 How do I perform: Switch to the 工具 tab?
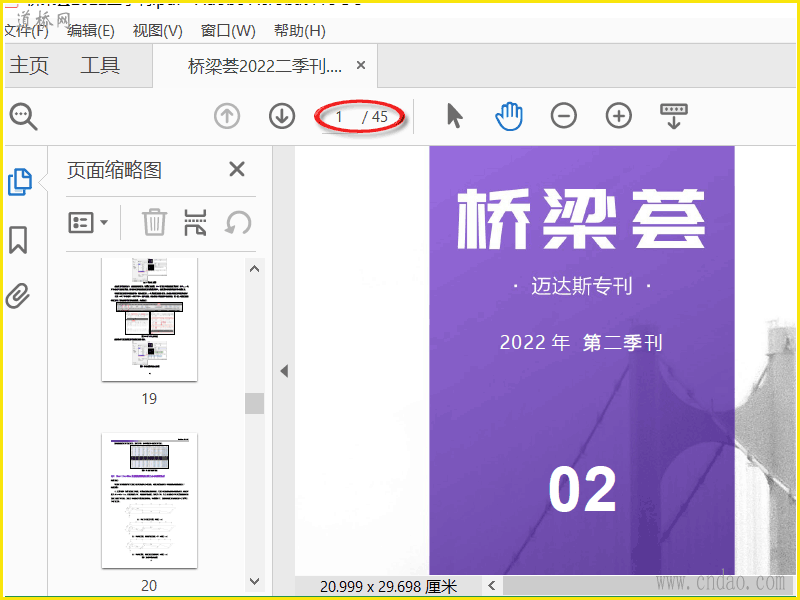pyautogui.click(x=100, y=66)
